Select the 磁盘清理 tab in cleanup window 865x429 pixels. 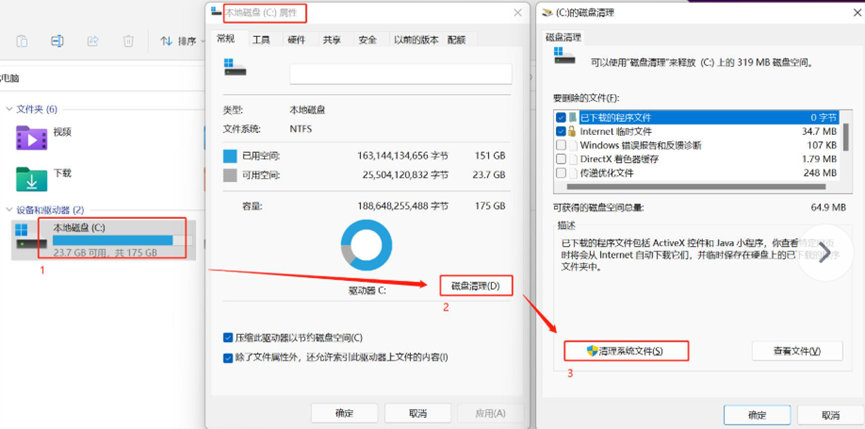[564, 38]
